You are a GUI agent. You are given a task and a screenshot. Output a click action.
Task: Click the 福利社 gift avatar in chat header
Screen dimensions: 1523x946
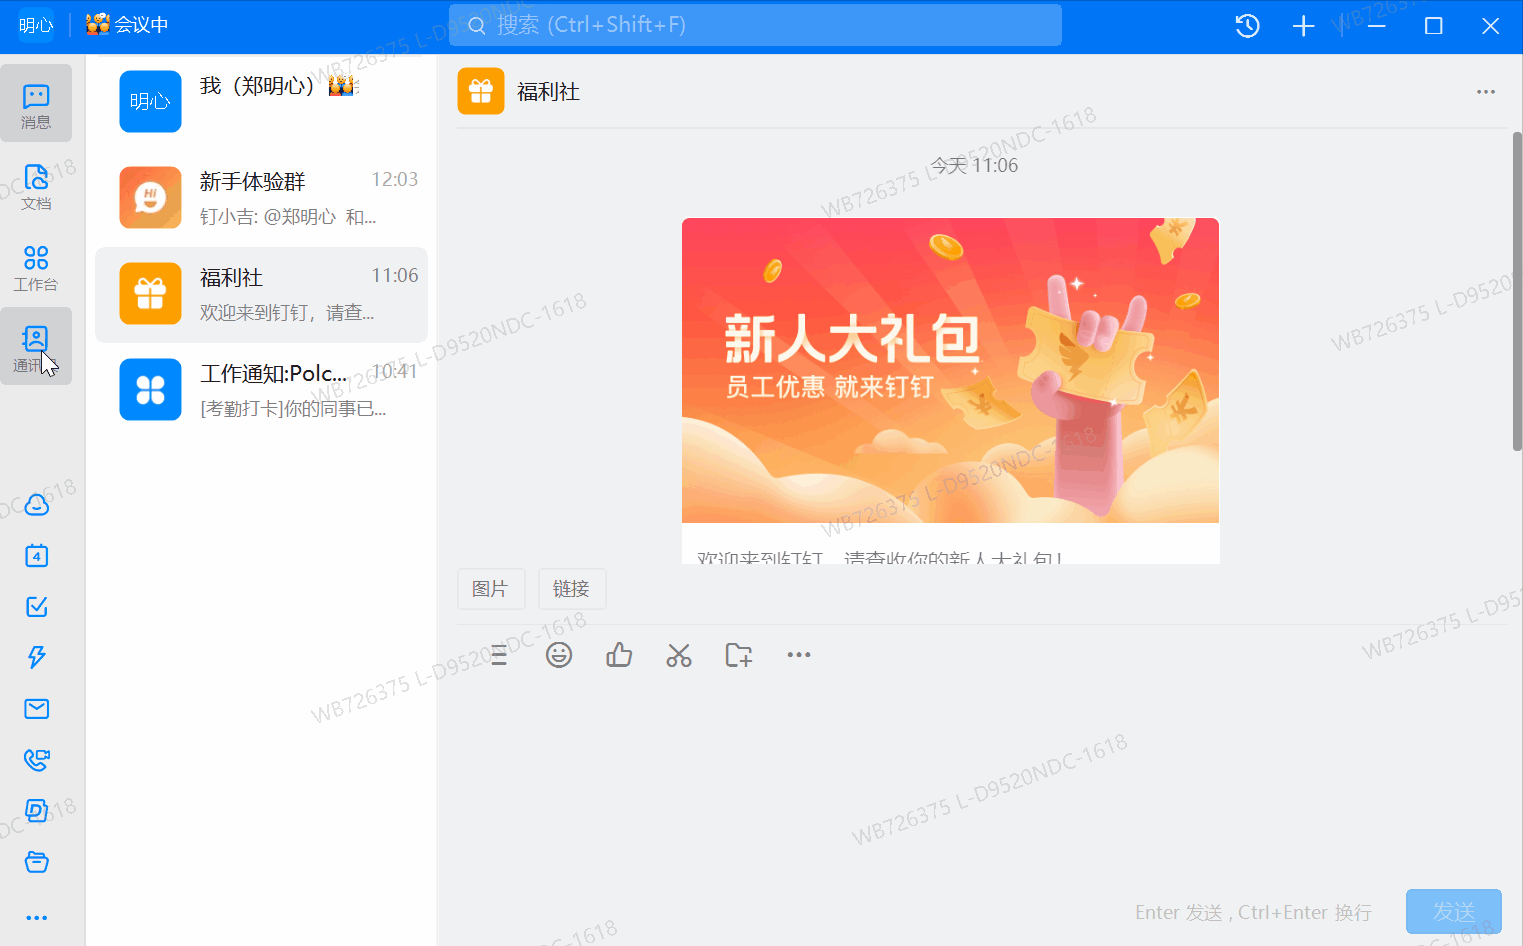481,91
